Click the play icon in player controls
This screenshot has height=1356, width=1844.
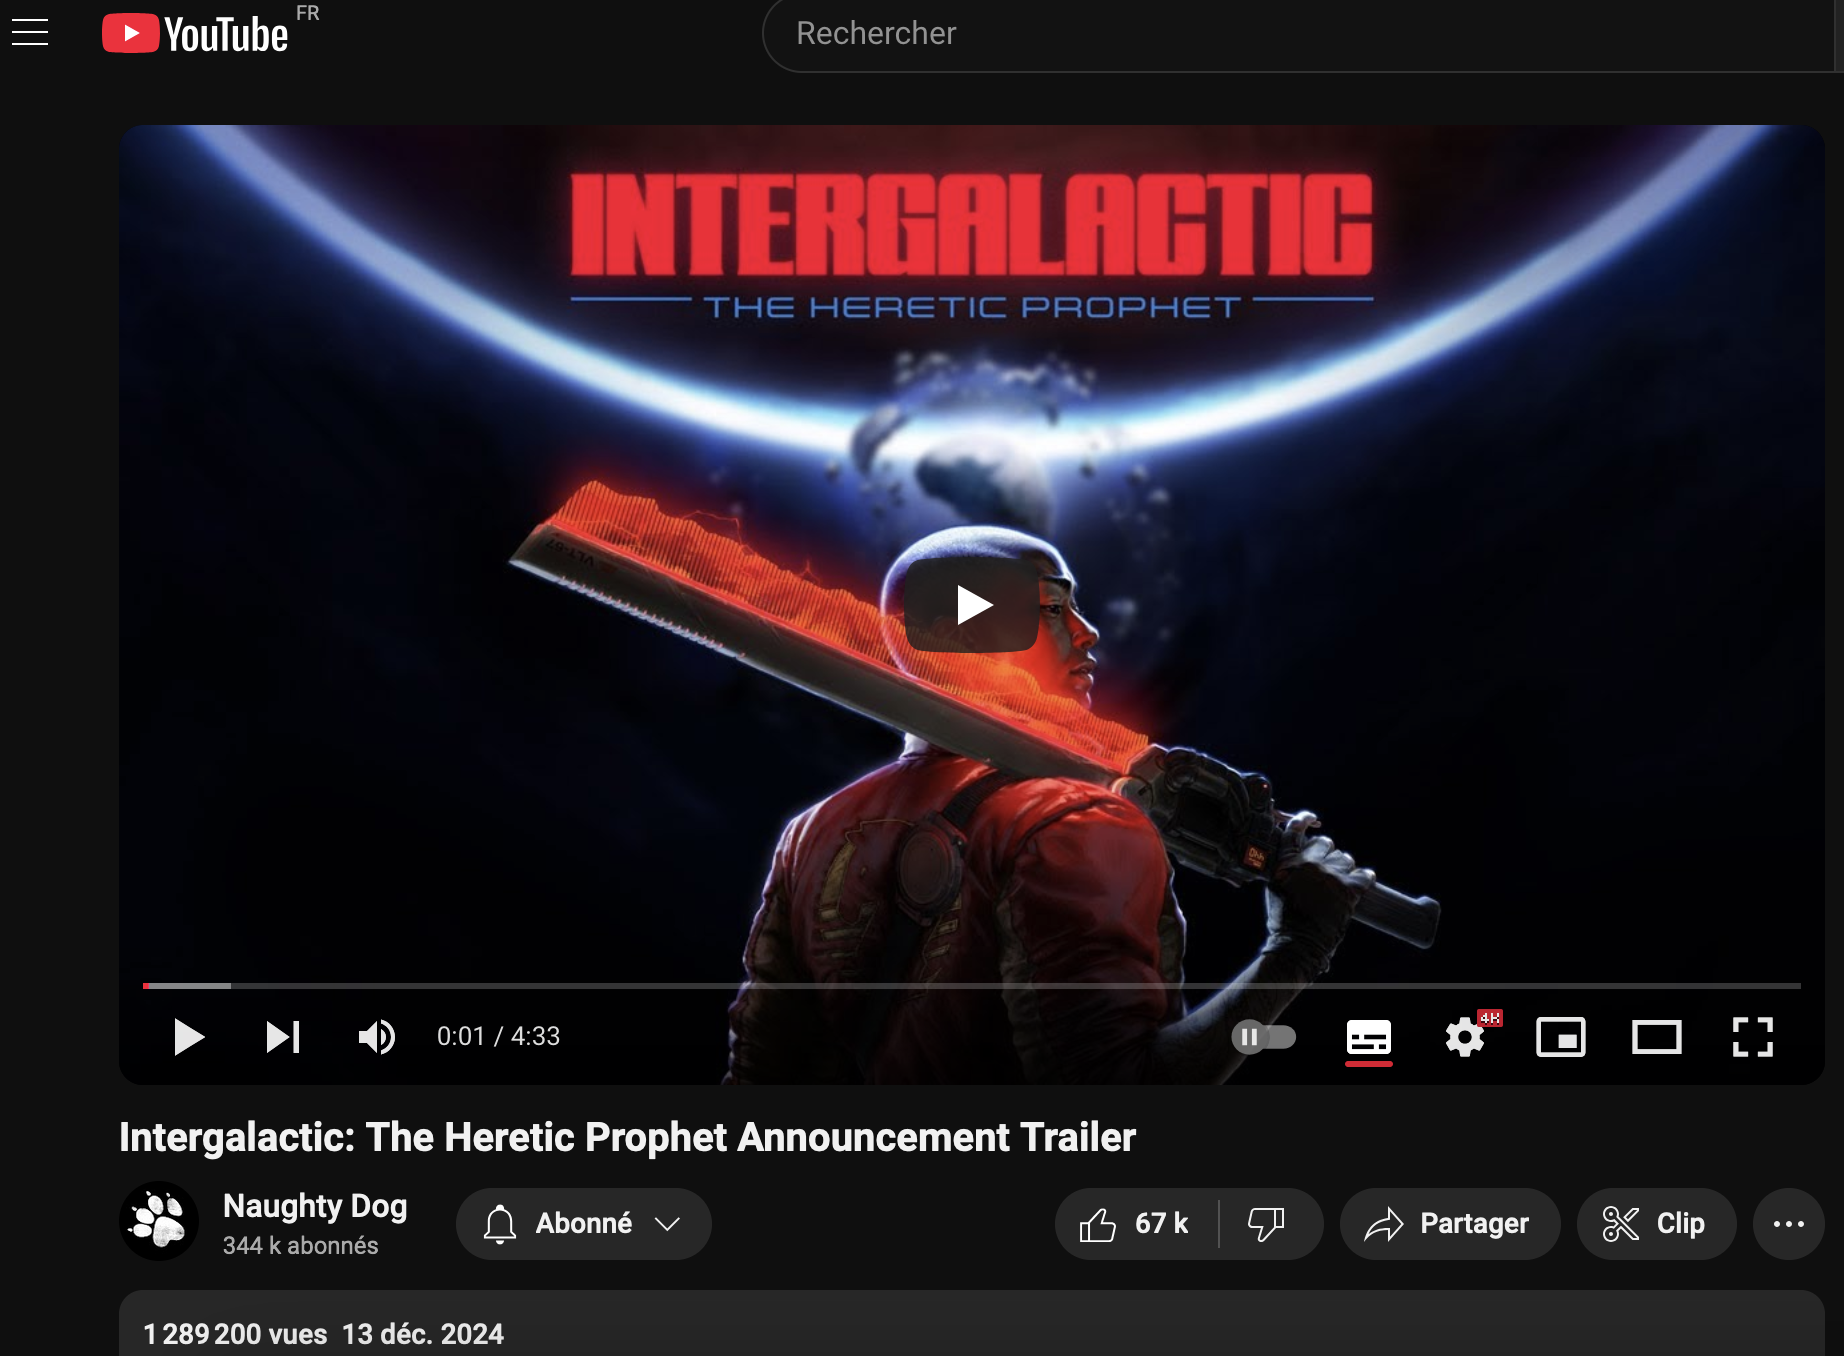click(188, 1037)
